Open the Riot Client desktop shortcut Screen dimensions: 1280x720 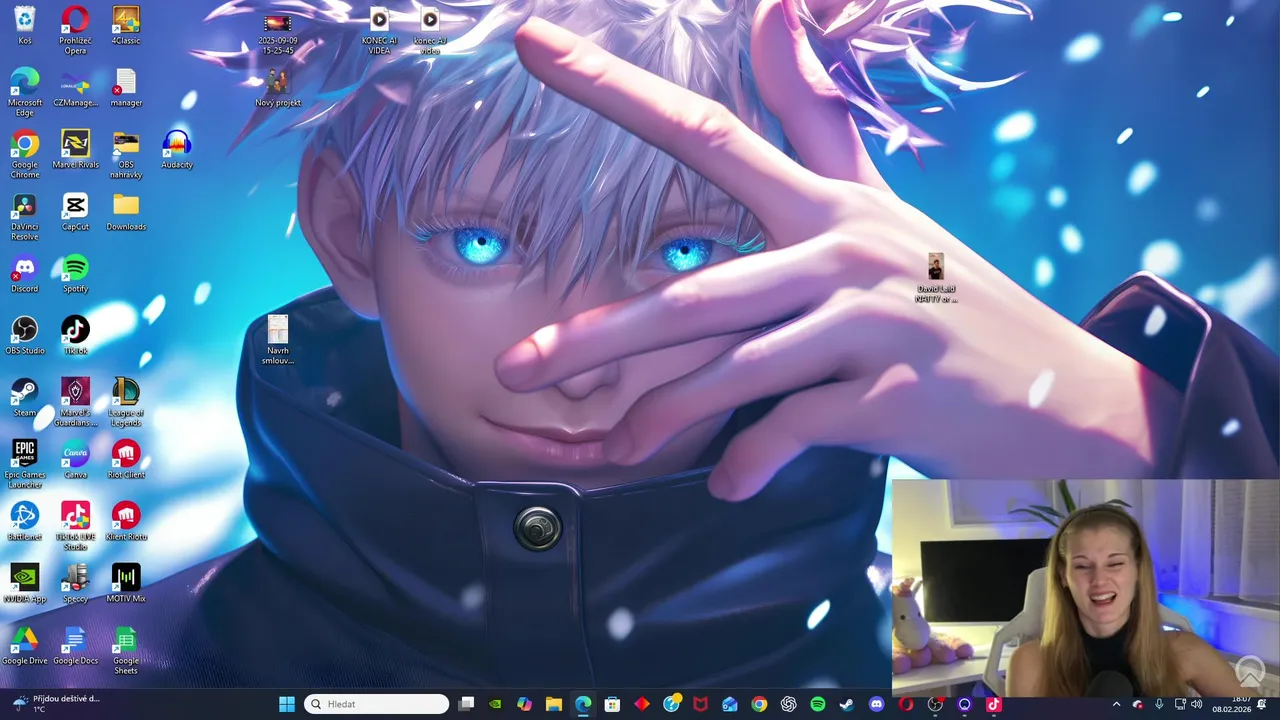pos(126,460)
